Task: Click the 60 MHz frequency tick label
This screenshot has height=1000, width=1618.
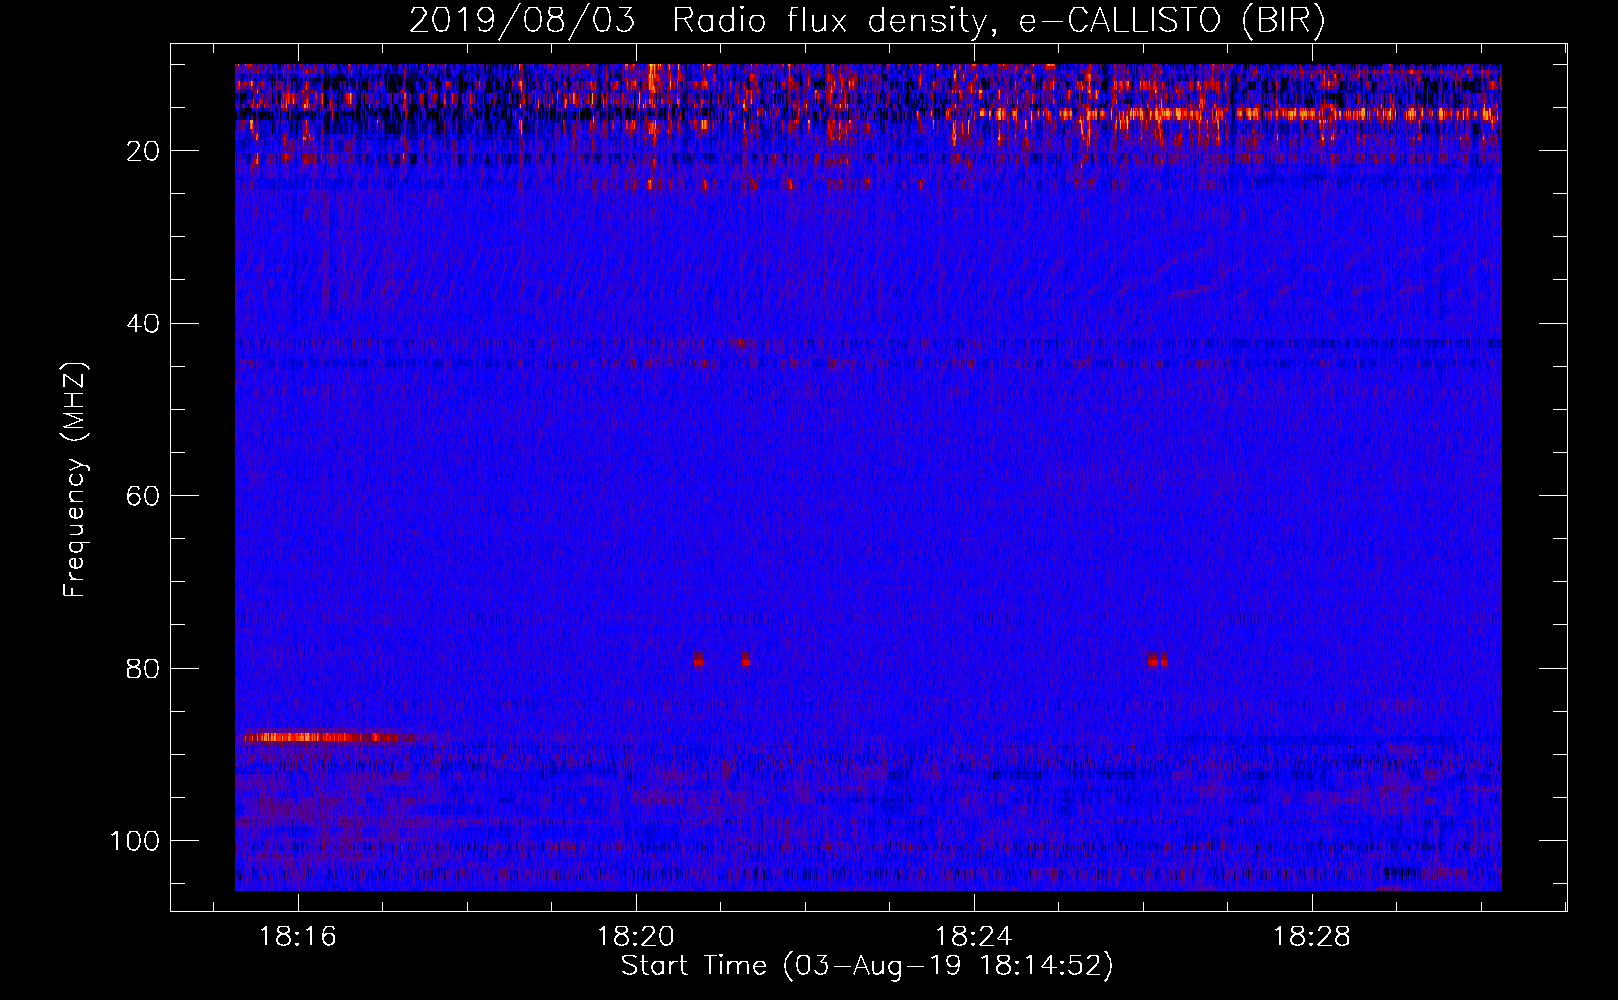Action: pos(144,496)
